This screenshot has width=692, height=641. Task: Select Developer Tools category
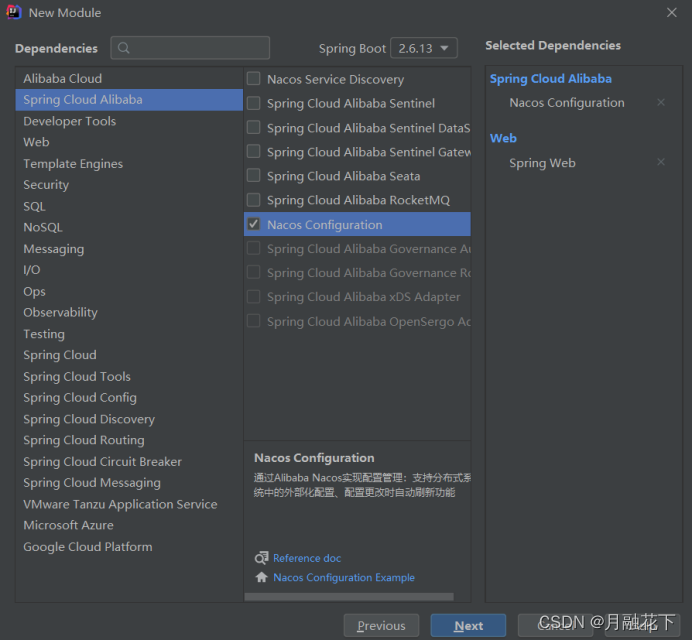click(129, 121)
